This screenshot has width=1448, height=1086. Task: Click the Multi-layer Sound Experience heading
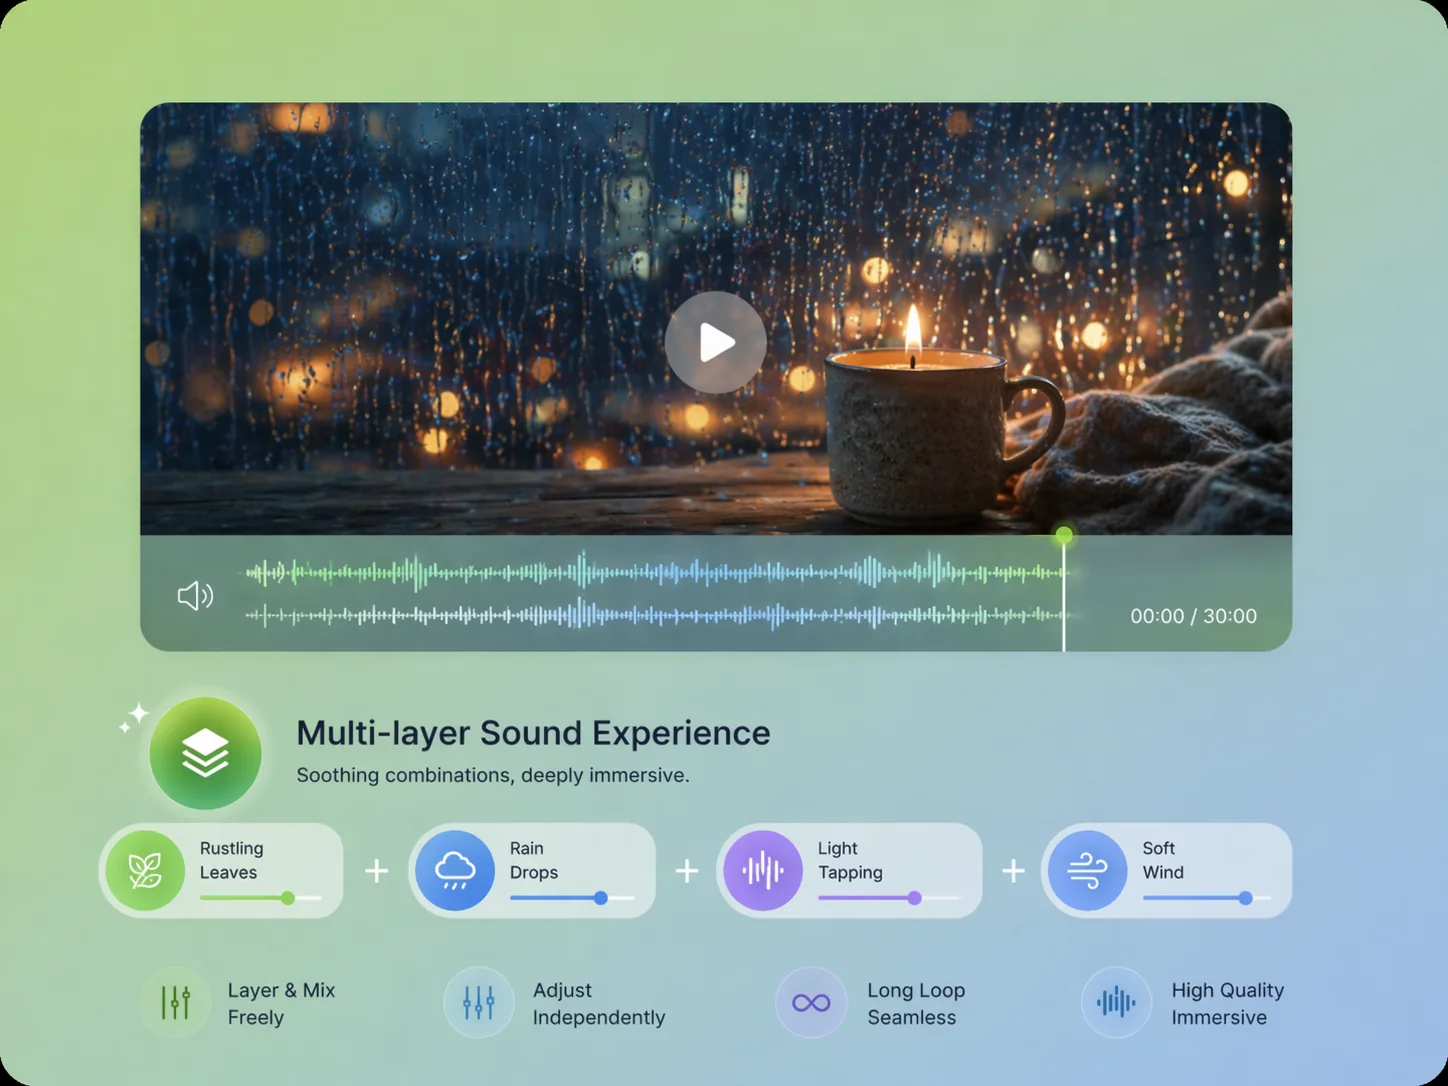pos(532,733)
